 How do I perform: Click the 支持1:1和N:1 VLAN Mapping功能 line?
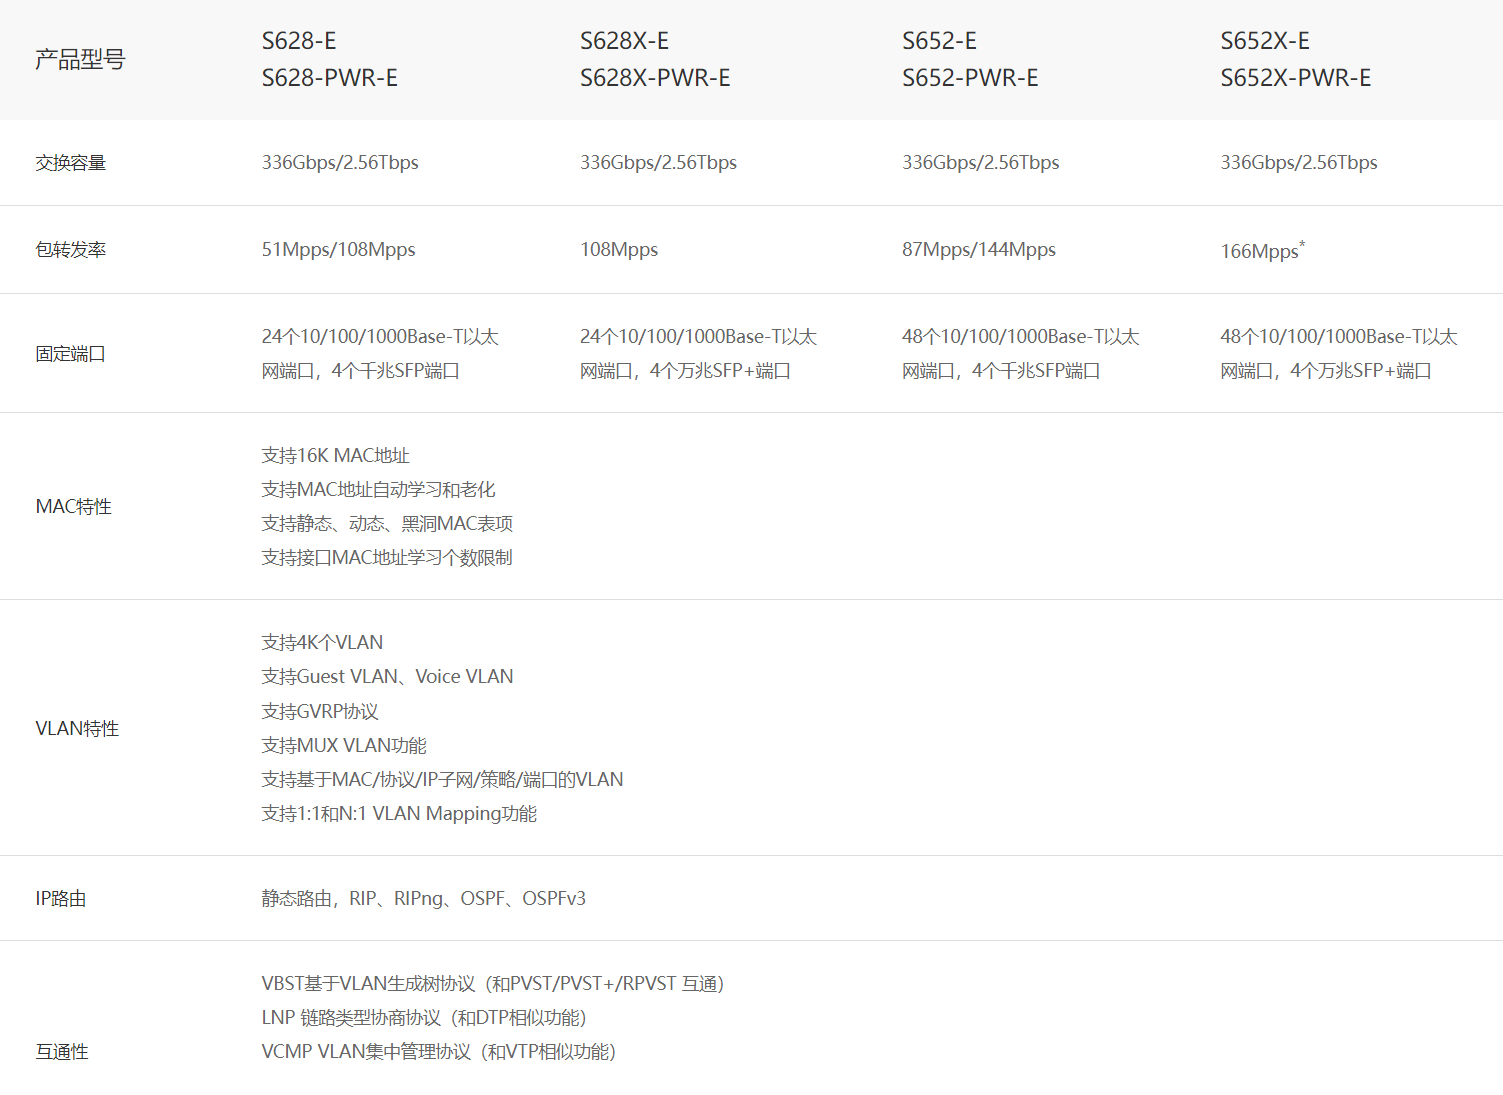(399, 814)
